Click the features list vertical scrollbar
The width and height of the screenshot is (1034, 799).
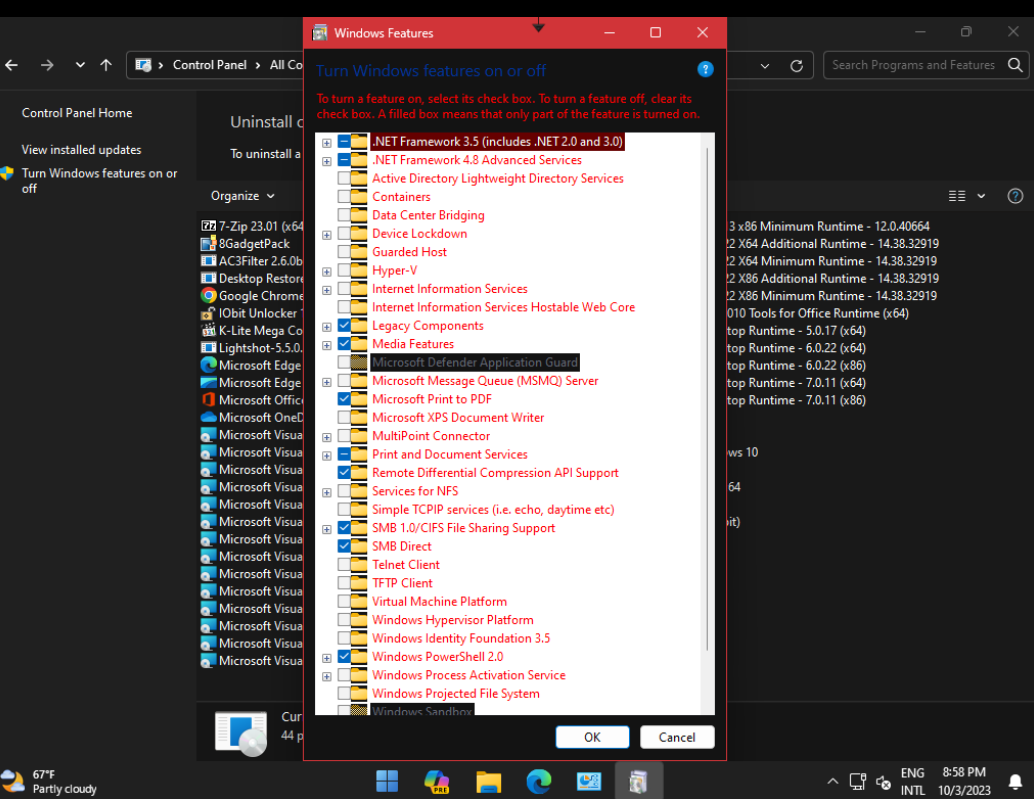pos(708,399)
